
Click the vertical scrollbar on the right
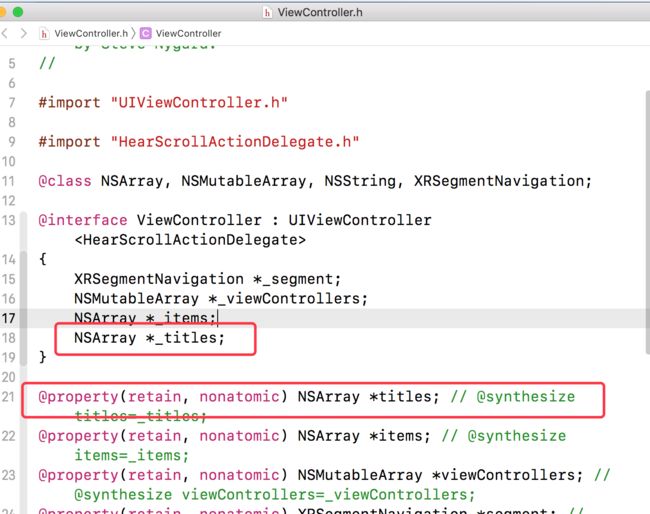648,222
